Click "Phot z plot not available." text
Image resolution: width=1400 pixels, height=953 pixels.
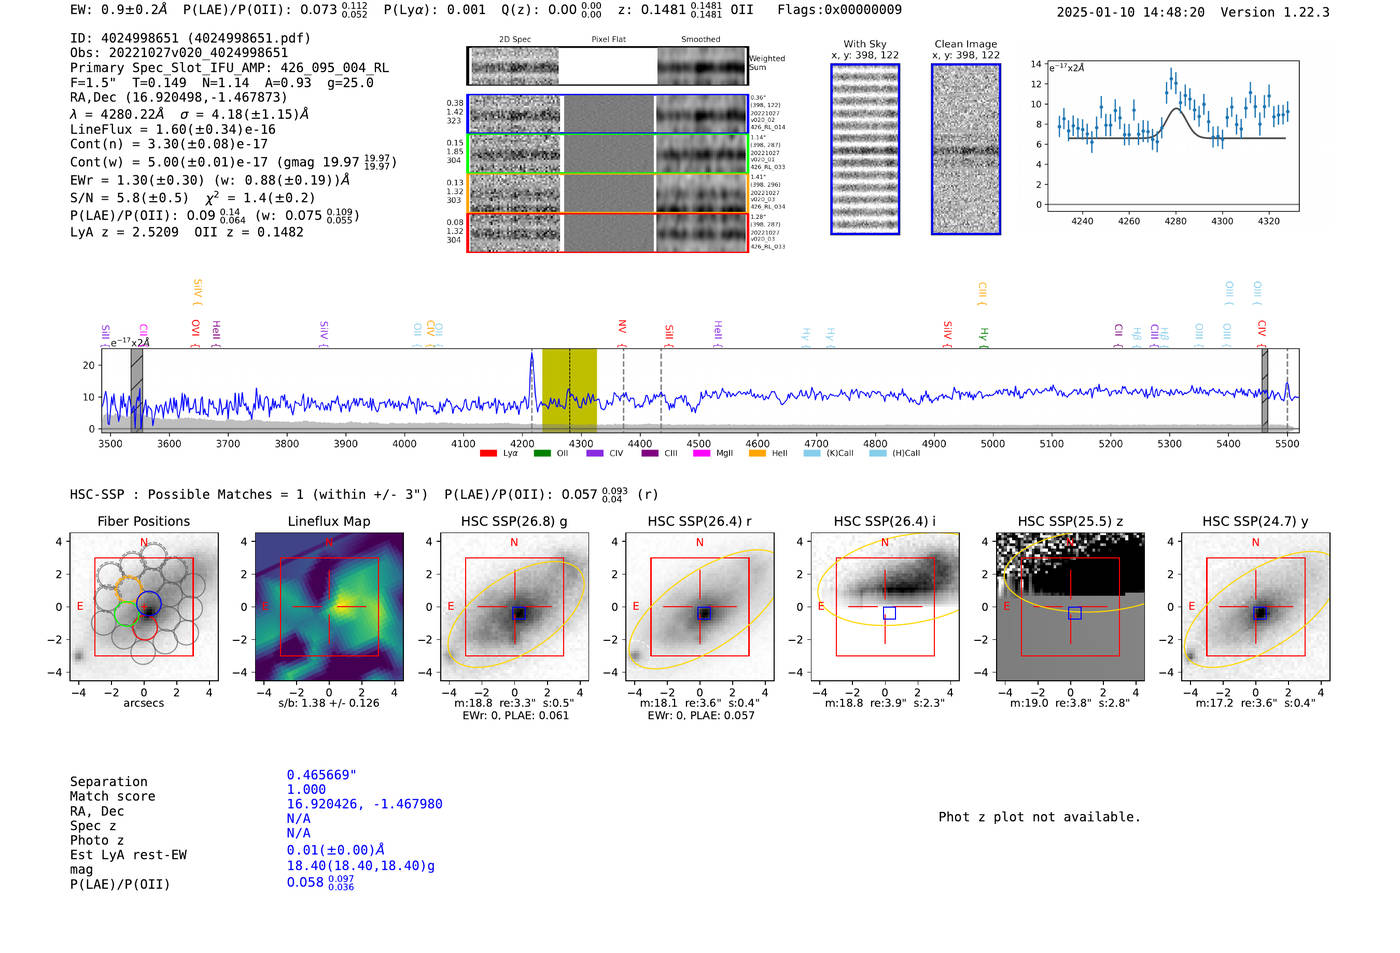pos(1039,817)
